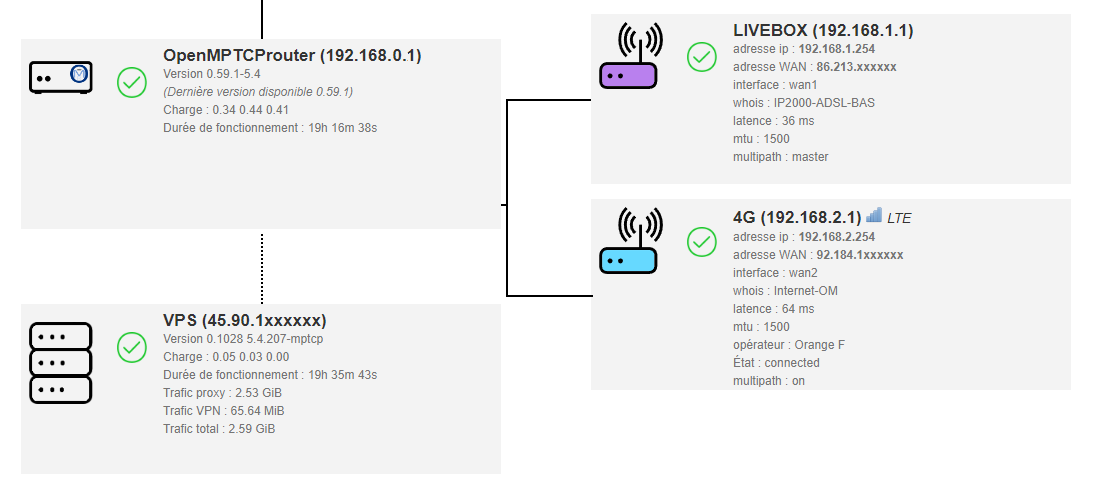Click the OpenMPTCProuter router device icon
The width and height of the screenshot is (1095, 493).
61,78
